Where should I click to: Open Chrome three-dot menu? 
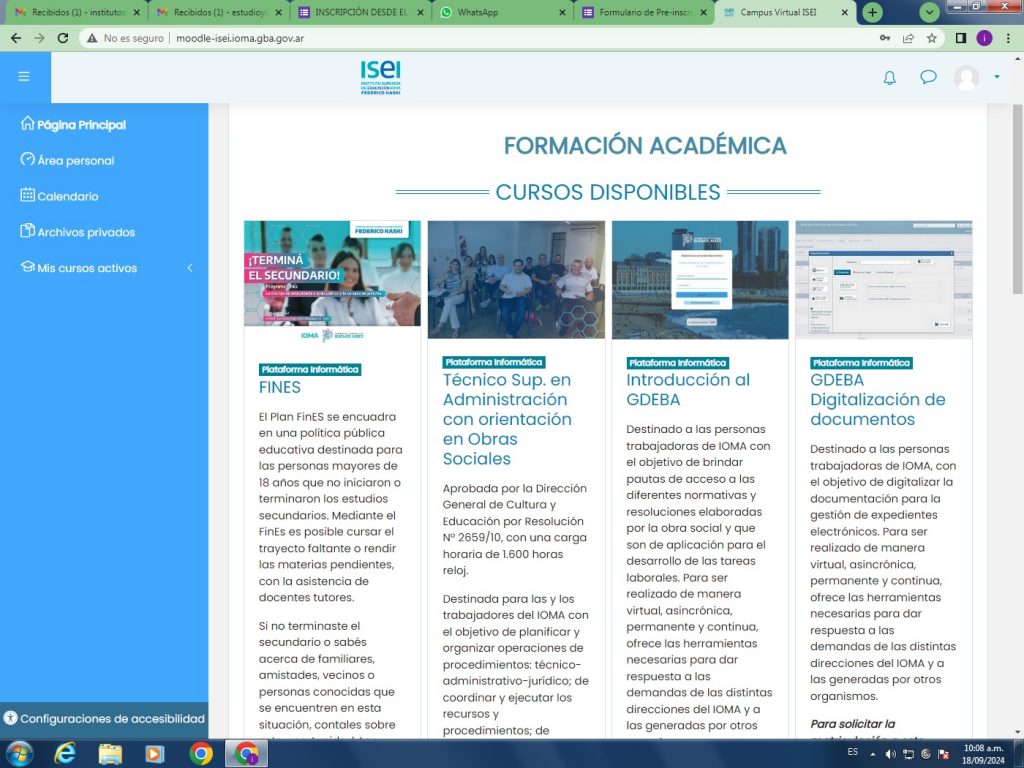tap(1008, 38)
